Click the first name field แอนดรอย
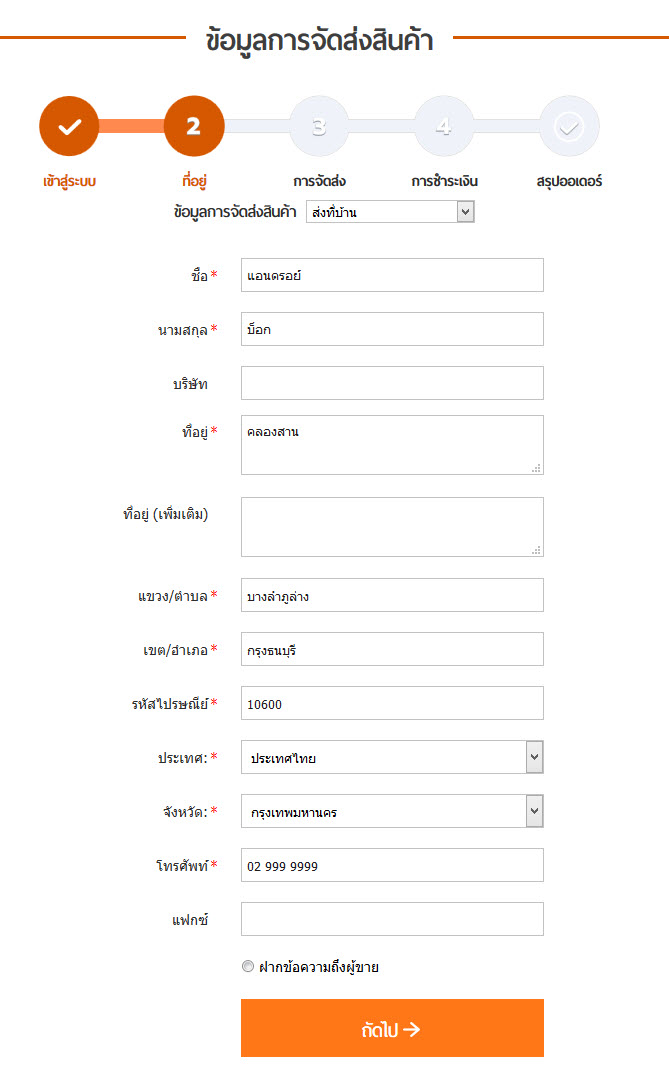This screenshot has width=669, height=1079. tap(392, 275)
